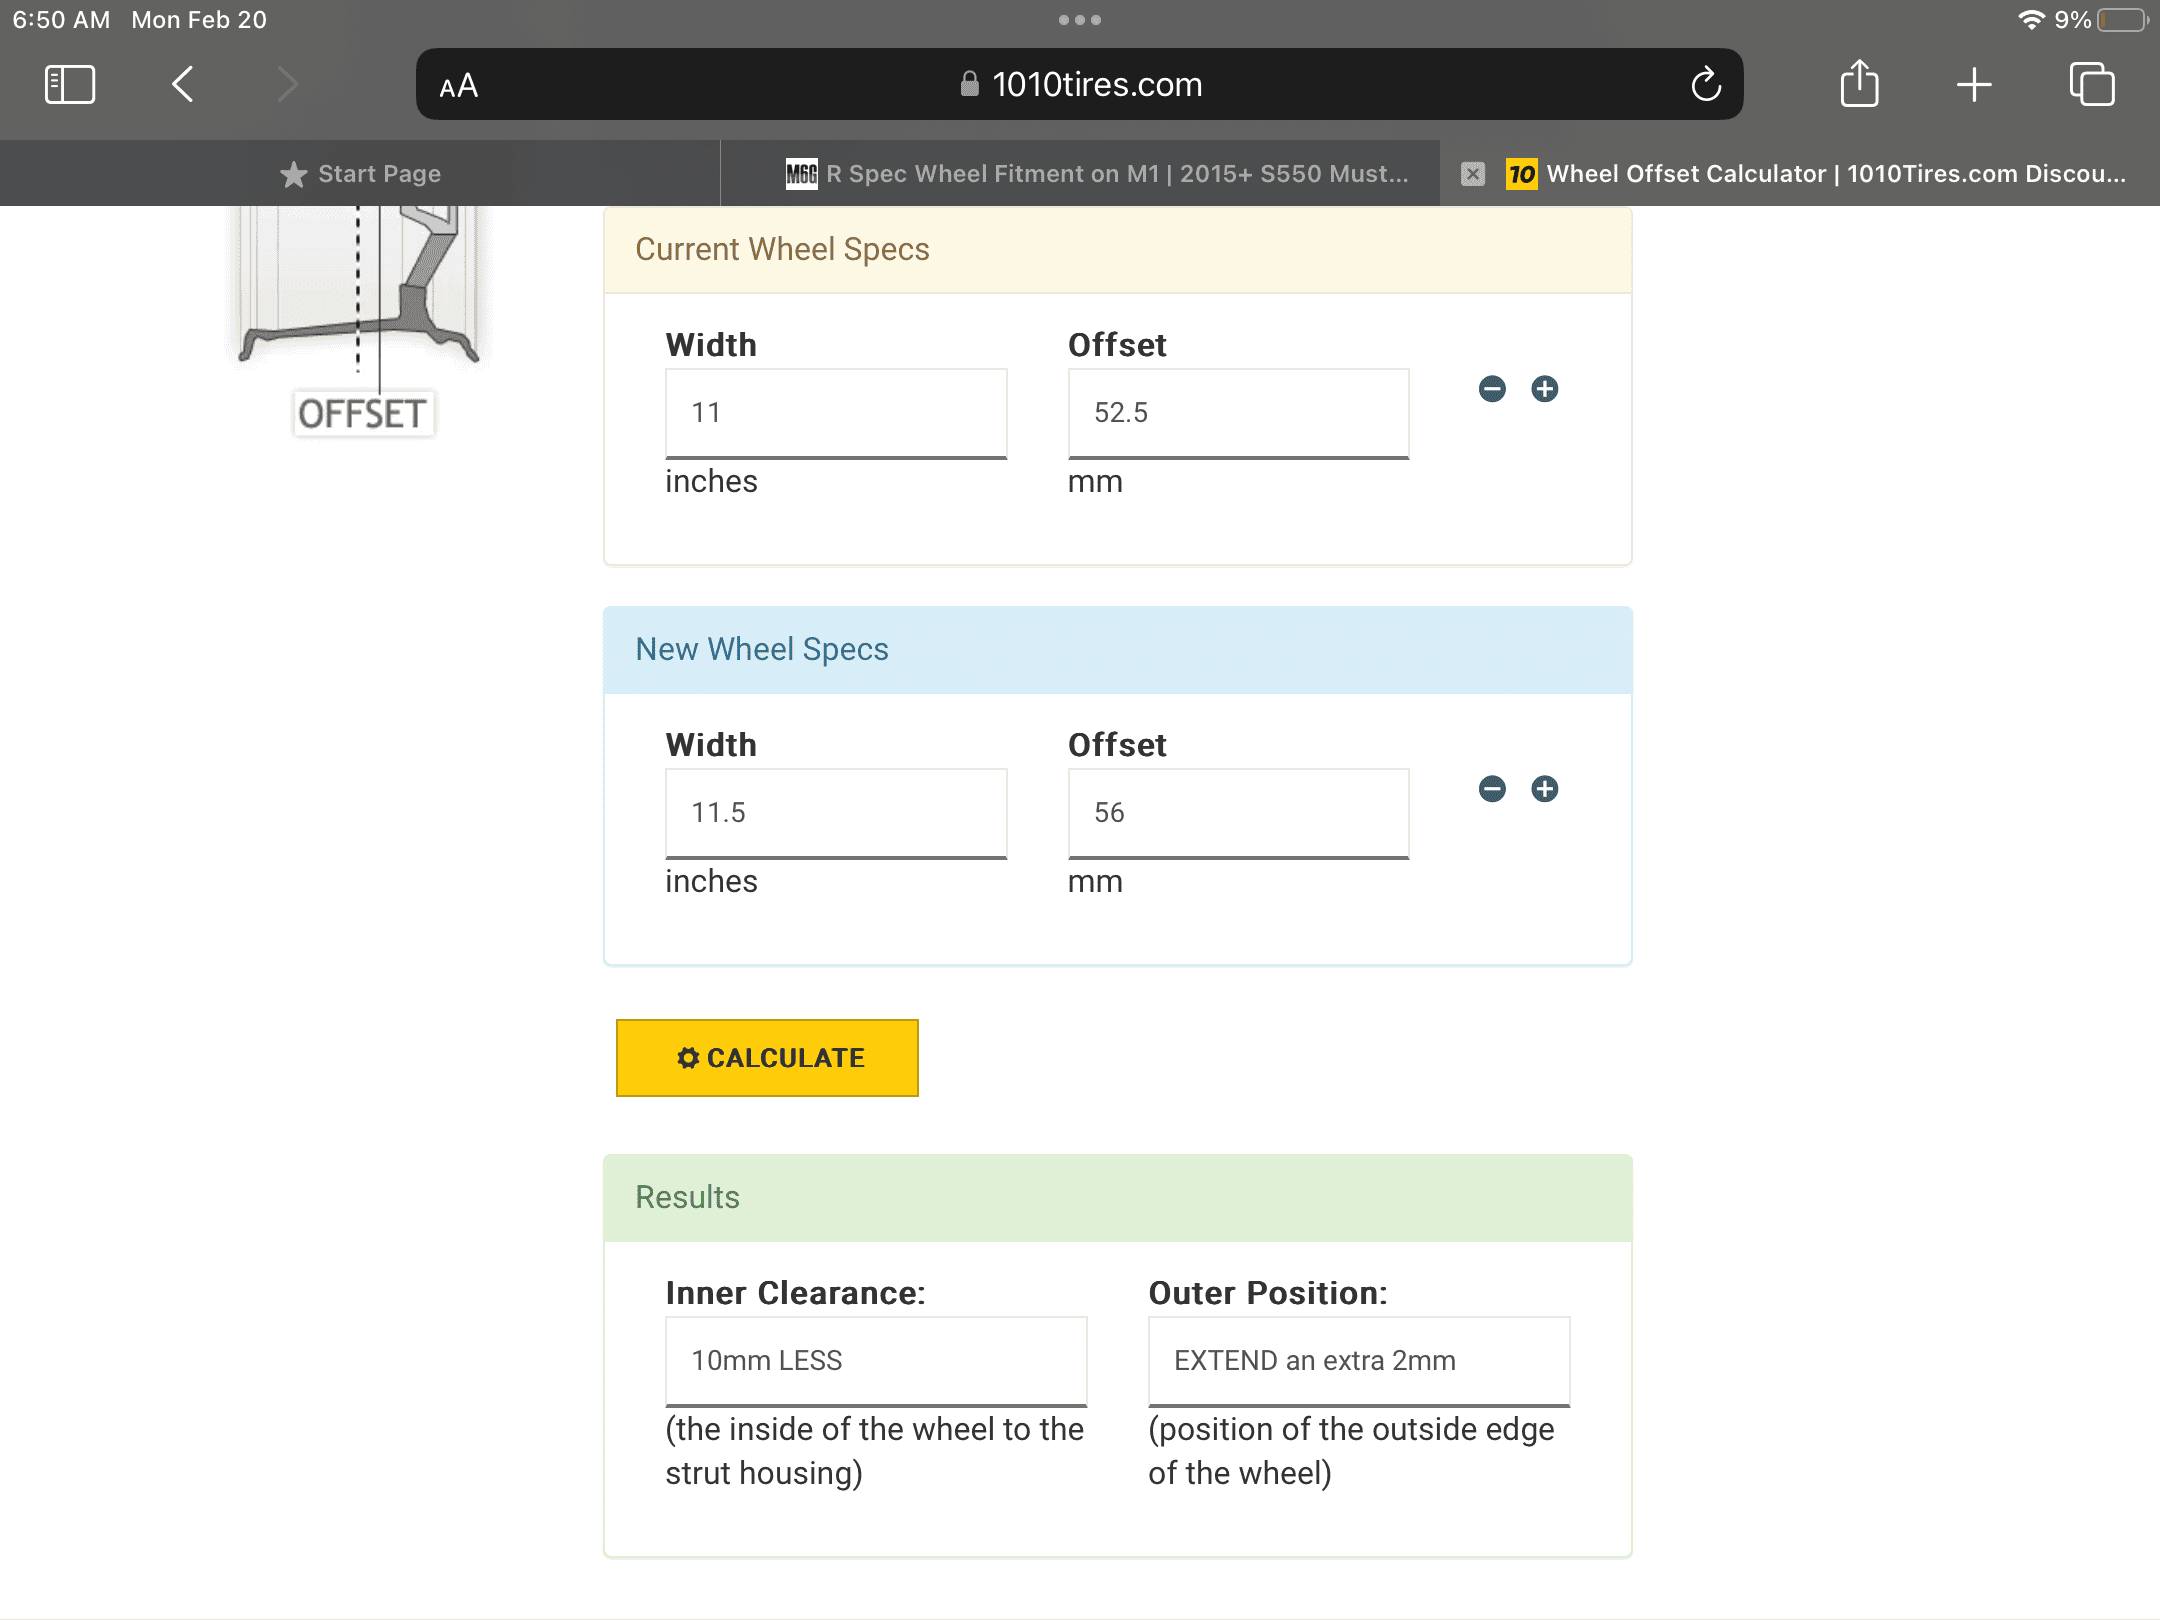Increase New Wheel offset with plus
The image size is (2160, 1620).
pyautogui.click(x=1545, y=789)
